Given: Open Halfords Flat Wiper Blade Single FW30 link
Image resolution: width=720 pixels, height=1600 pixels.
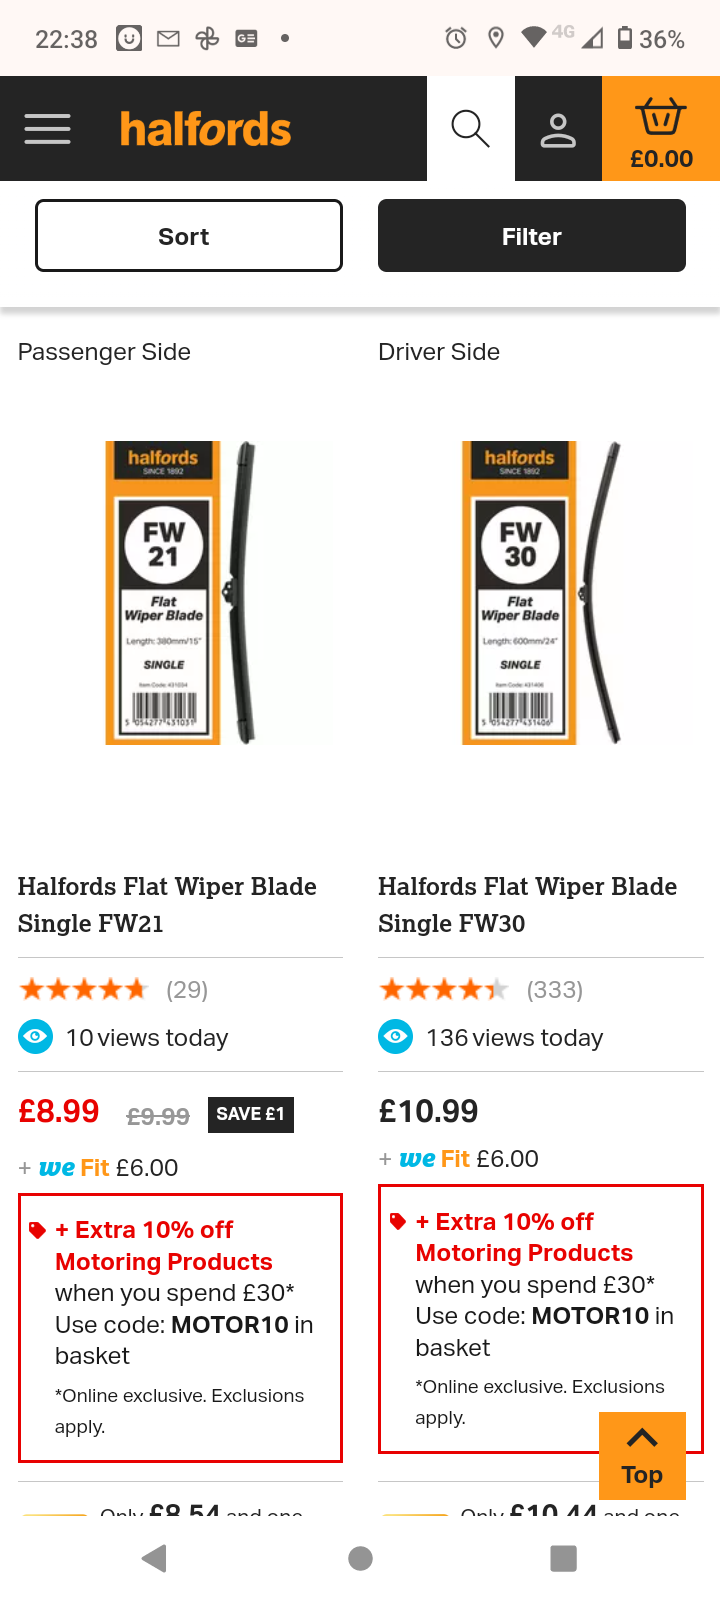Looking at the screenshot, I should [527, 905].
